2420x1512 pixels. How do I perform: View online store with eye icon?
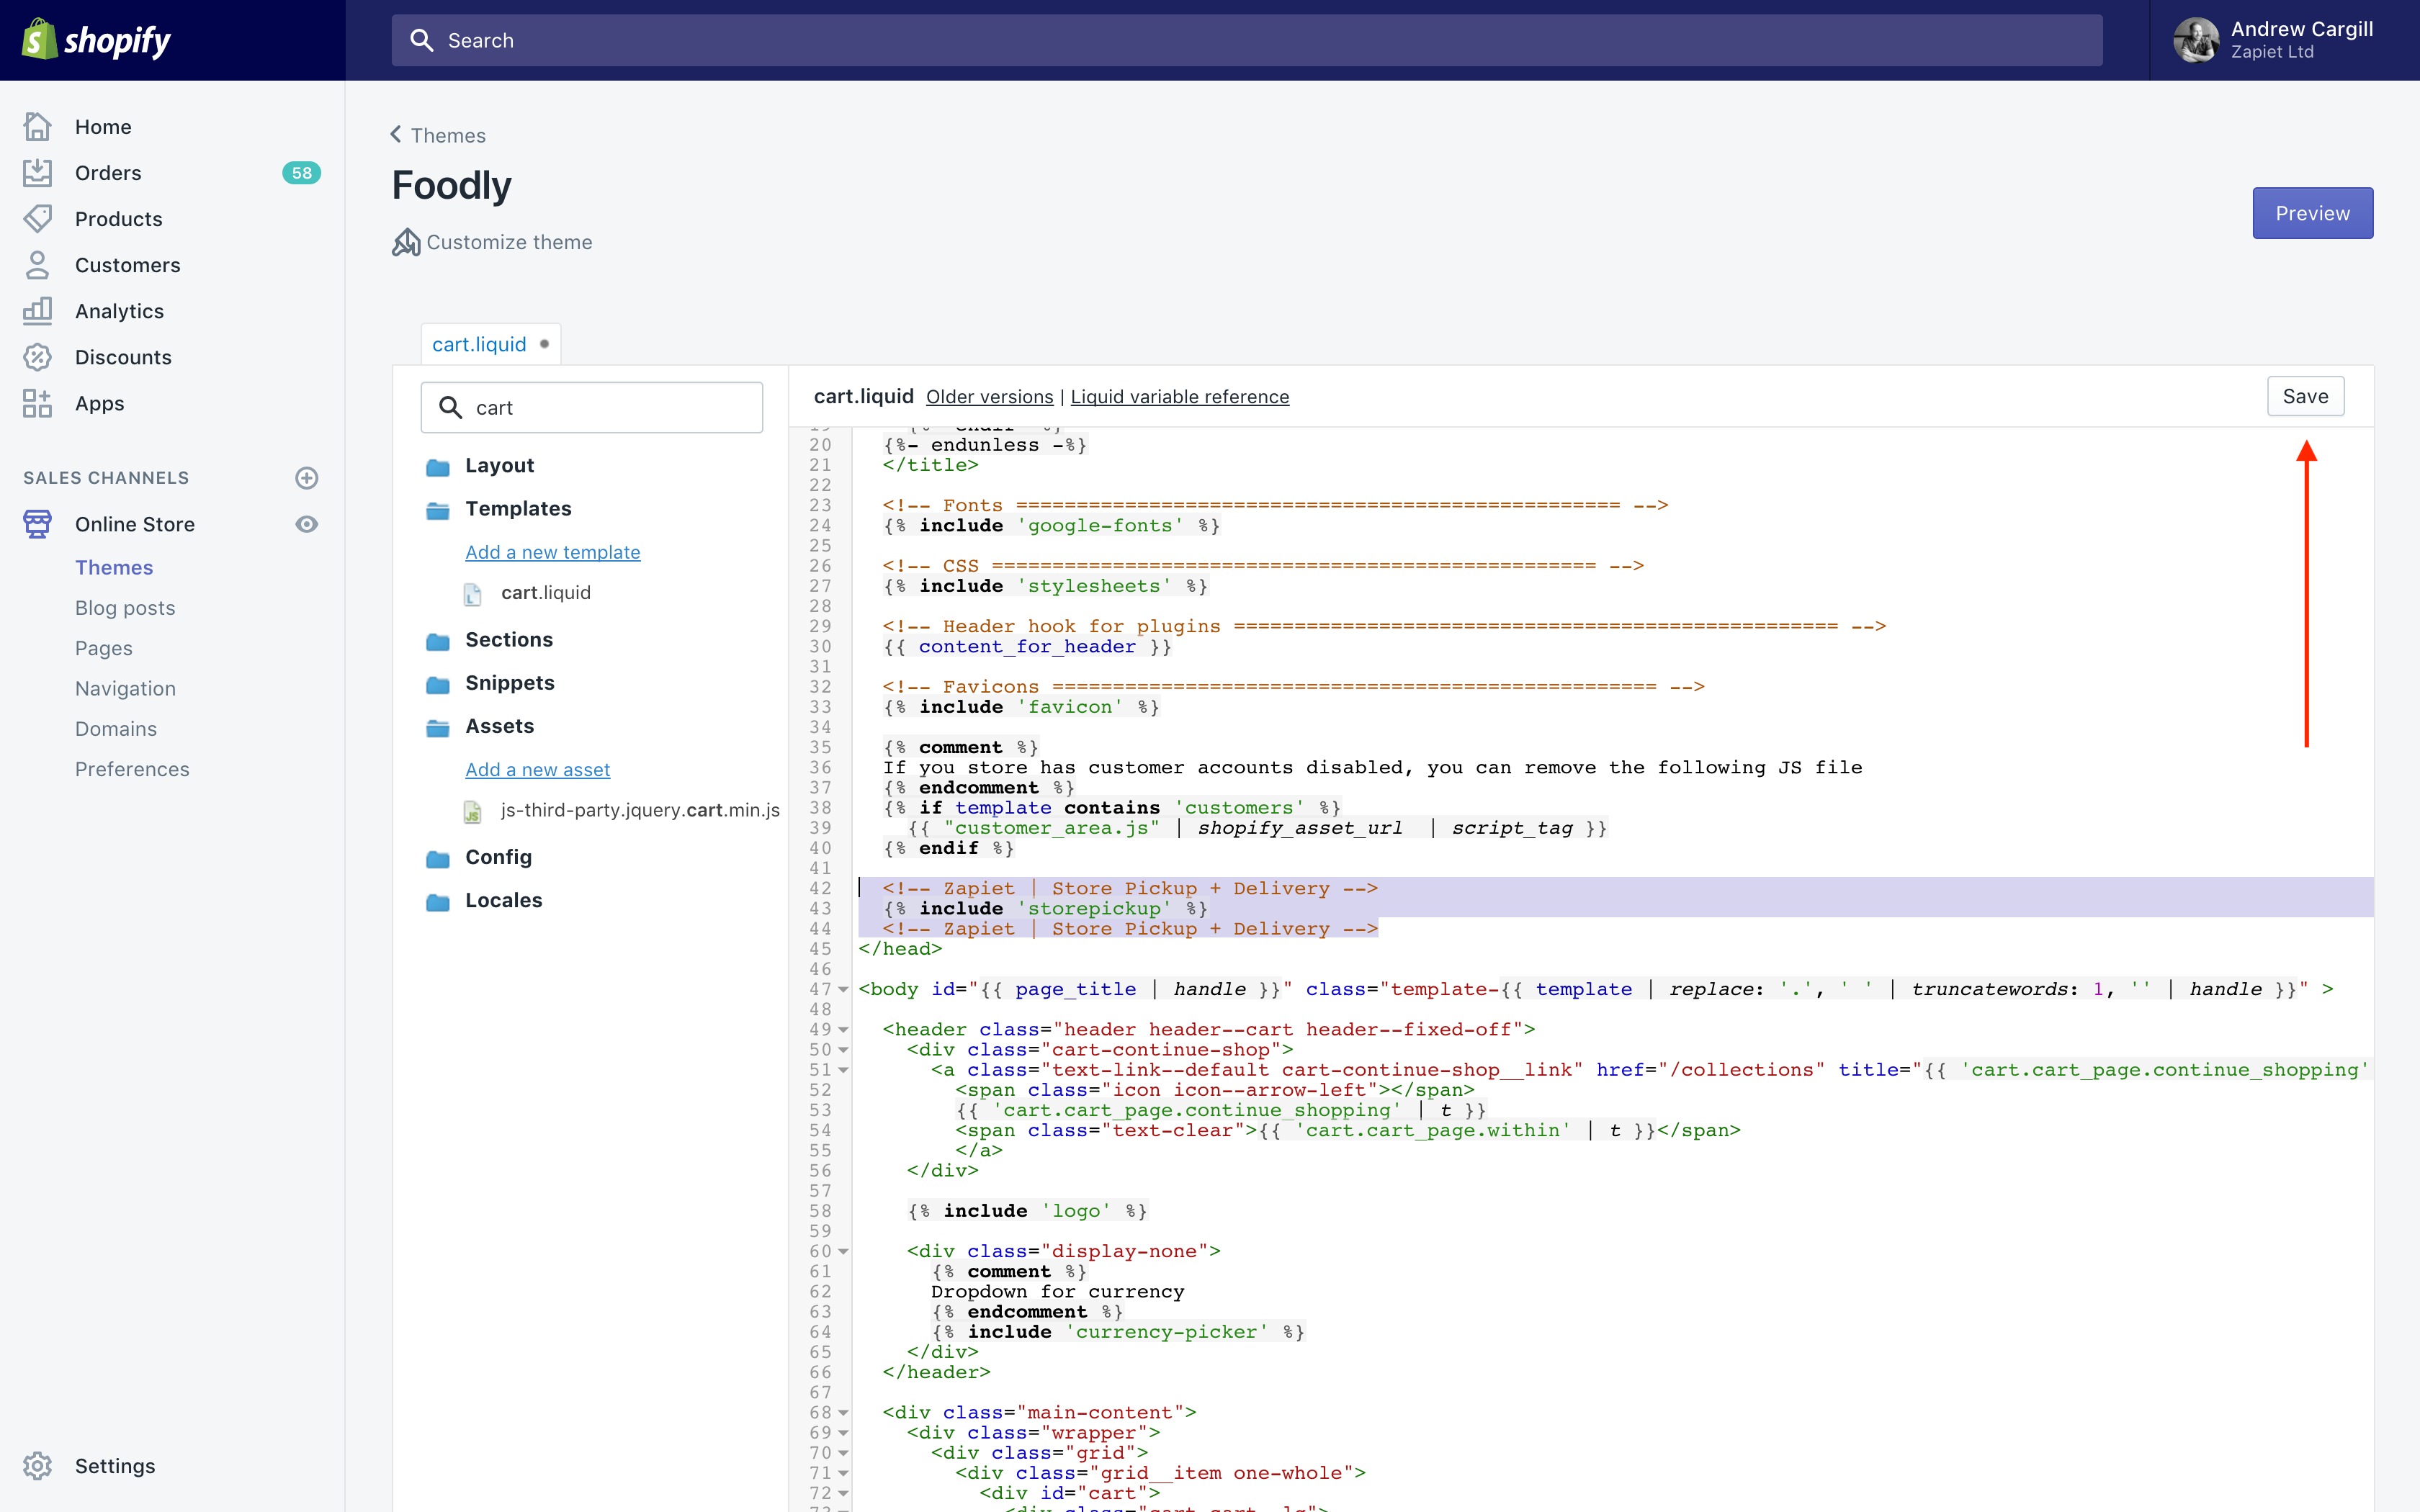pos(307,524)
